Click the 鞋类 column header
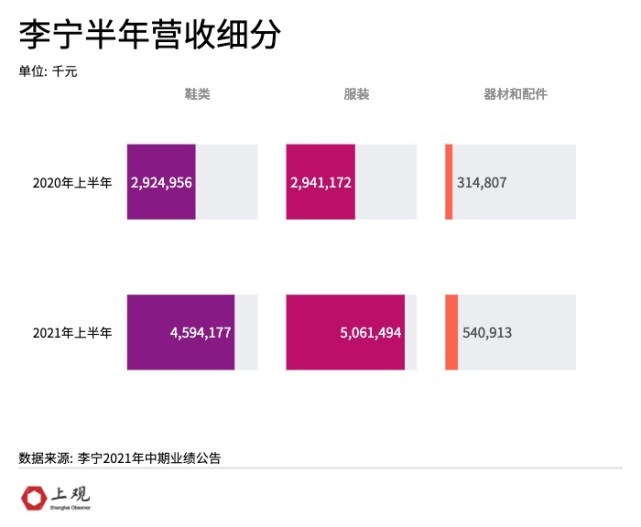 (x=197, y=94)
